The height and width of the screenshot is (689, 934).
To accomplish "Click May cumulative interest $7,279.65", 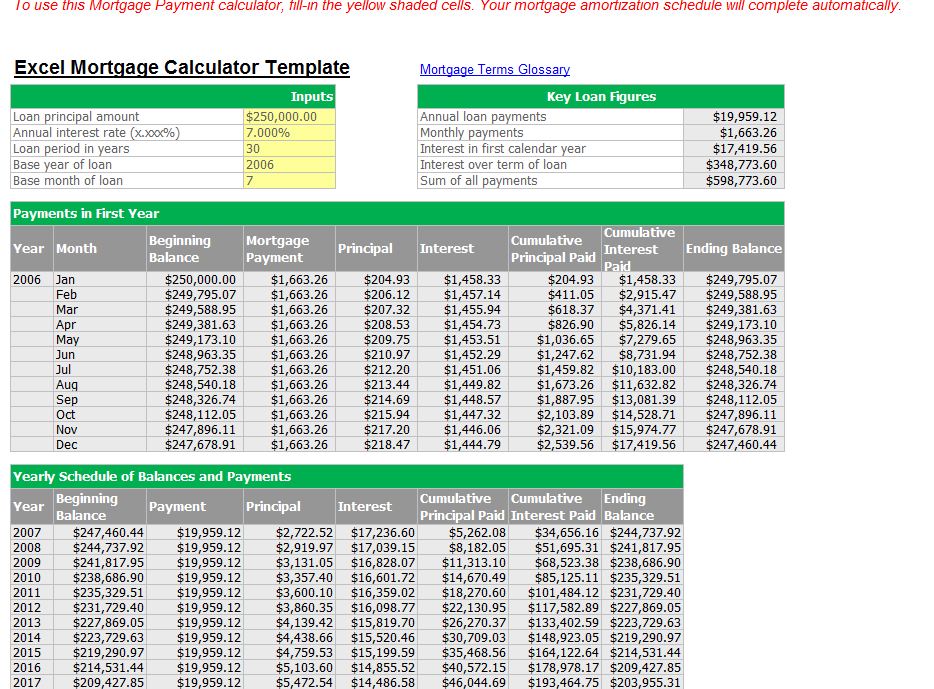I will [642, 339].
